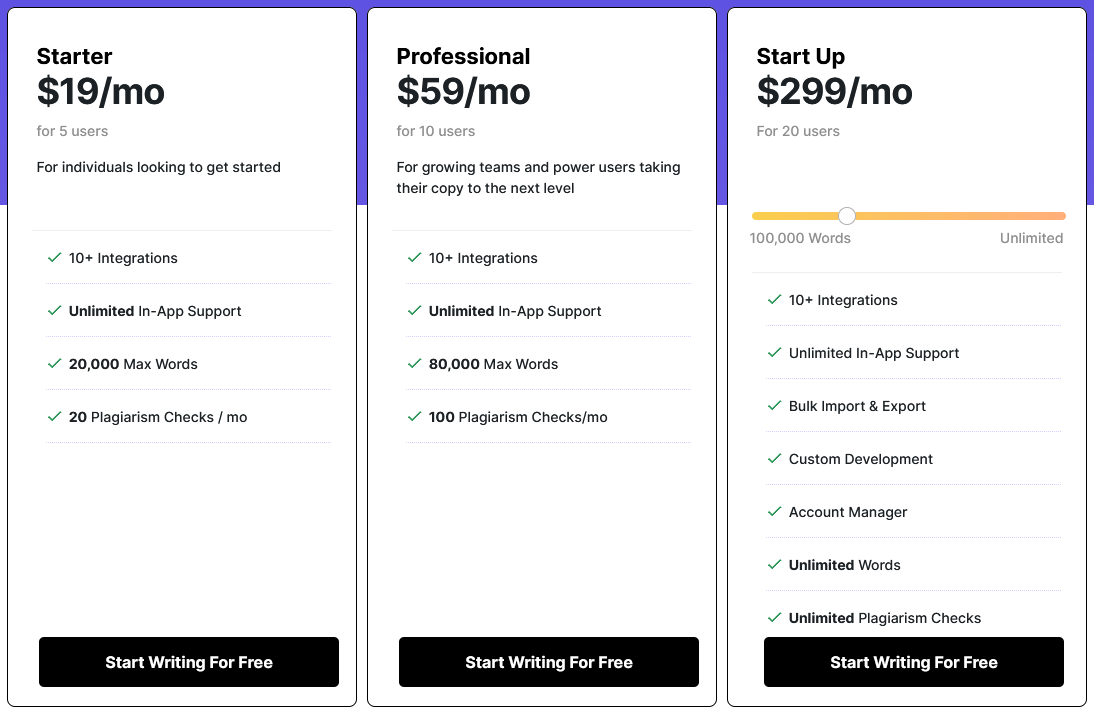Click the 100,000 Words label under the slider
This screenshot has width=1094, height=713.
tap(800, 238)
